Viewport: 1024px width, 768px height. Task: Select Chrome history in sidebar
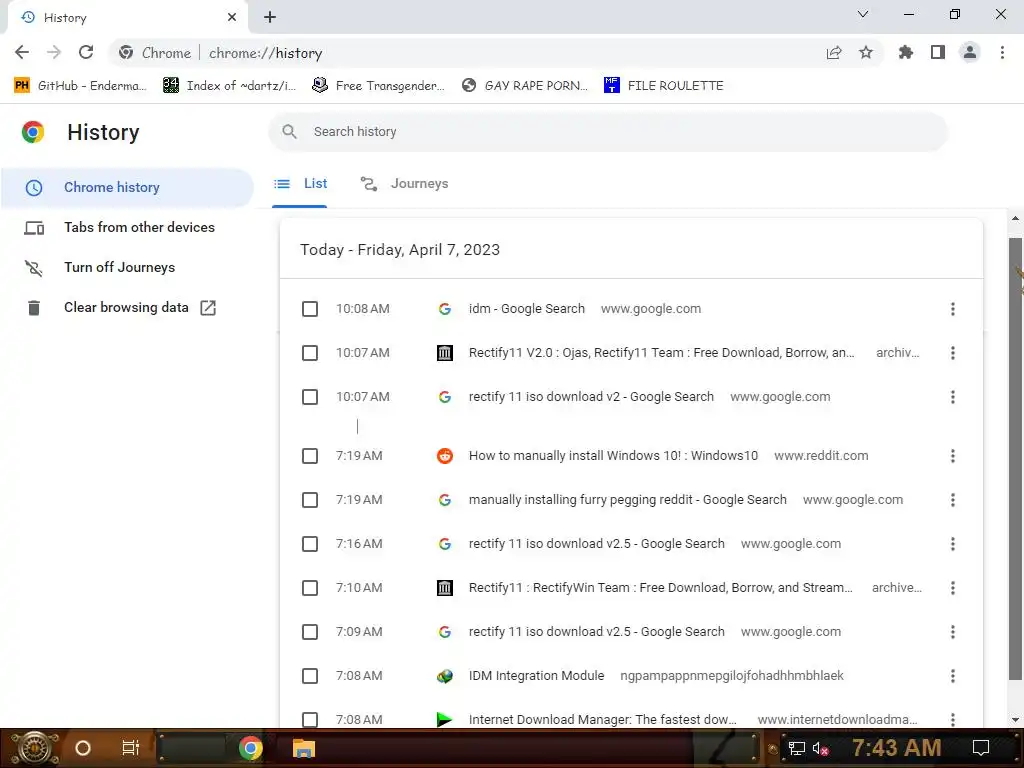(127, 187)
